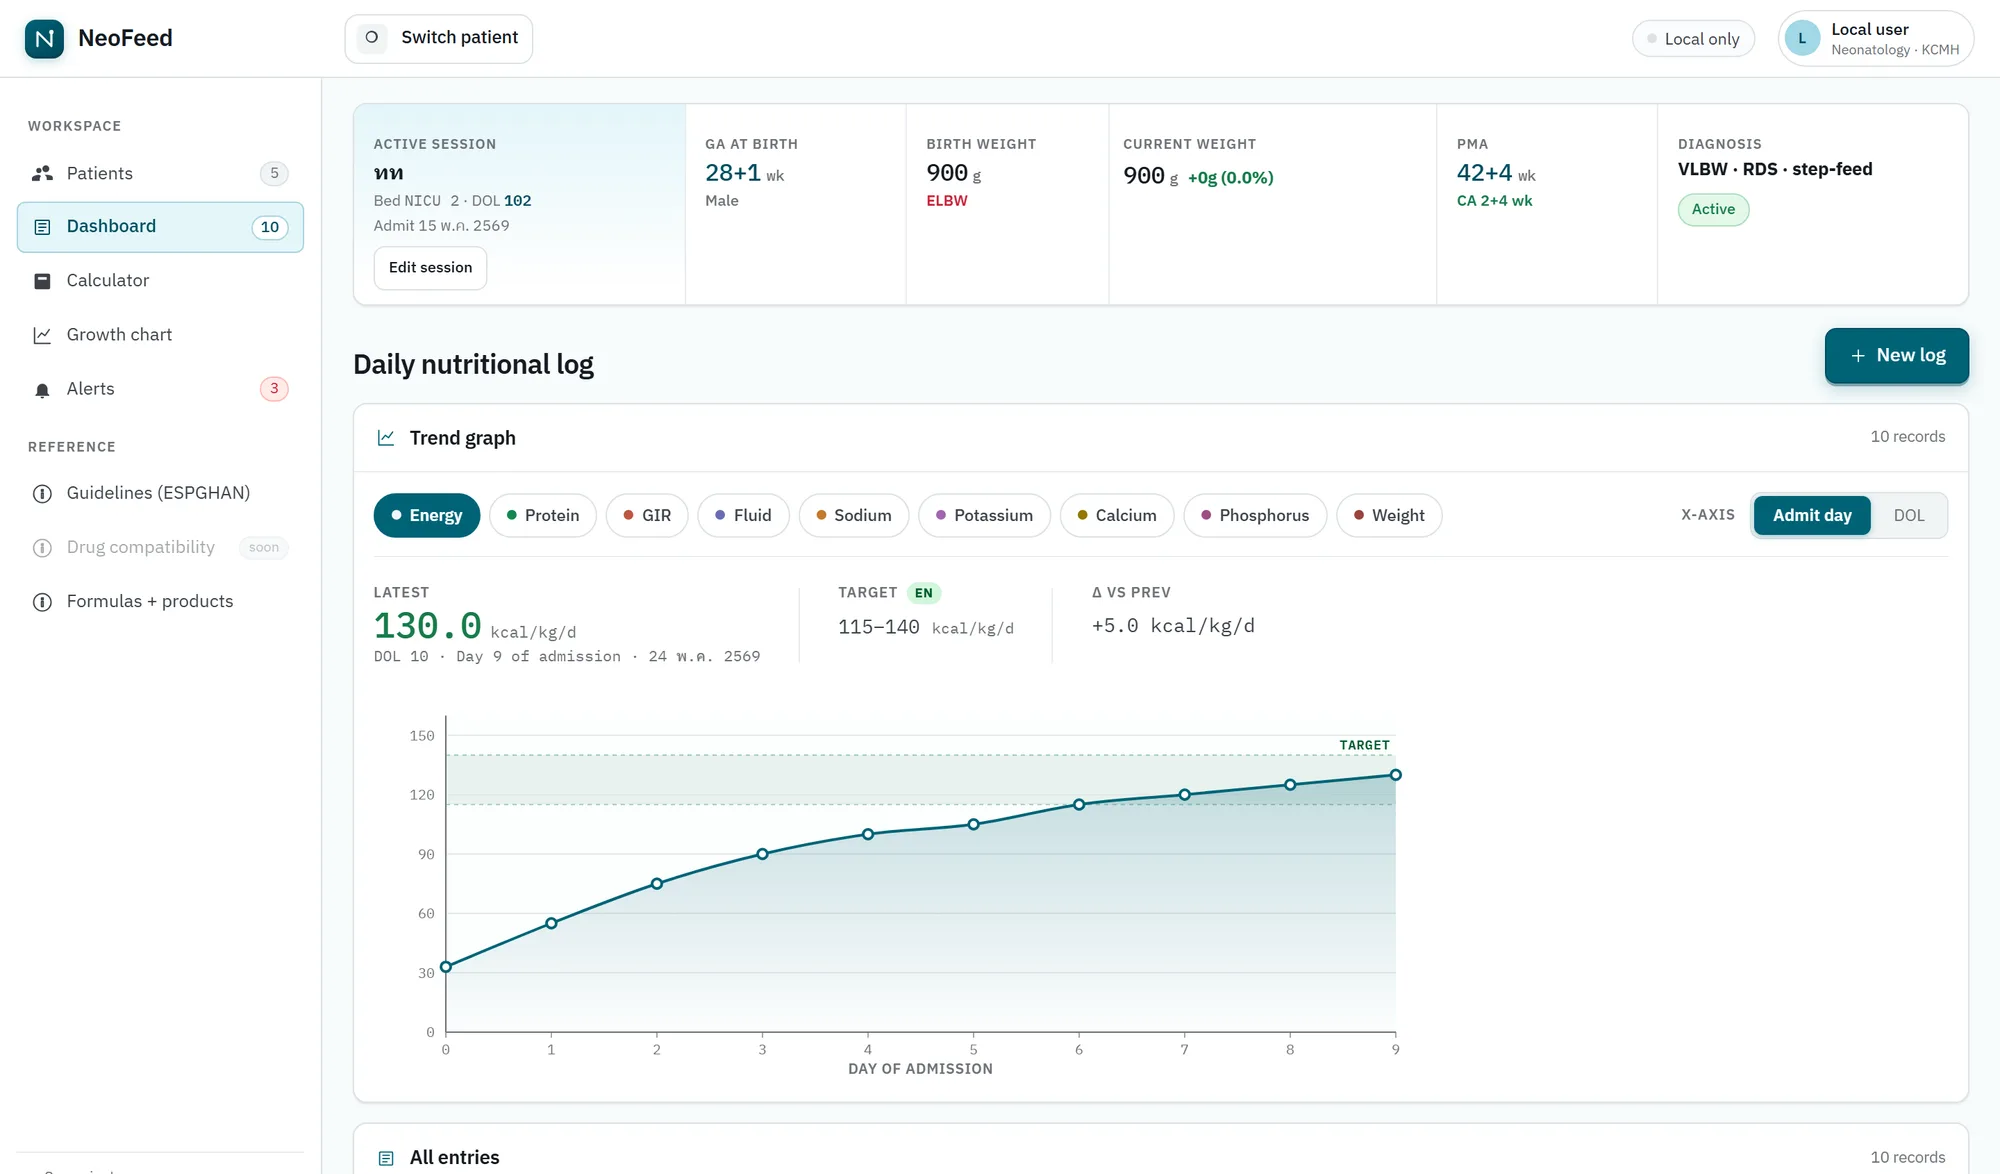Open Guidelines (ESPGHAN) info icon
Viewport: 2000px width, 1174px height.
coord(42,494)
